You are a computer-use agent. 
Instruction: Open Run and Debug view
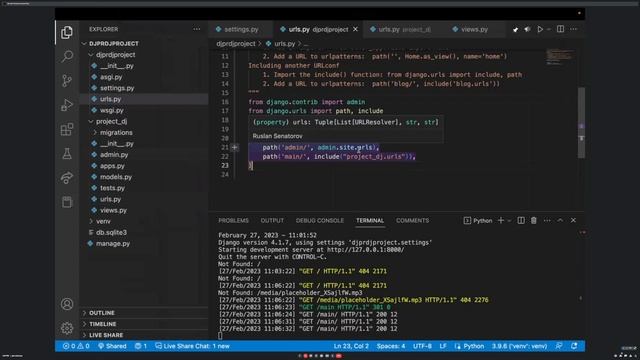(67, 105)
